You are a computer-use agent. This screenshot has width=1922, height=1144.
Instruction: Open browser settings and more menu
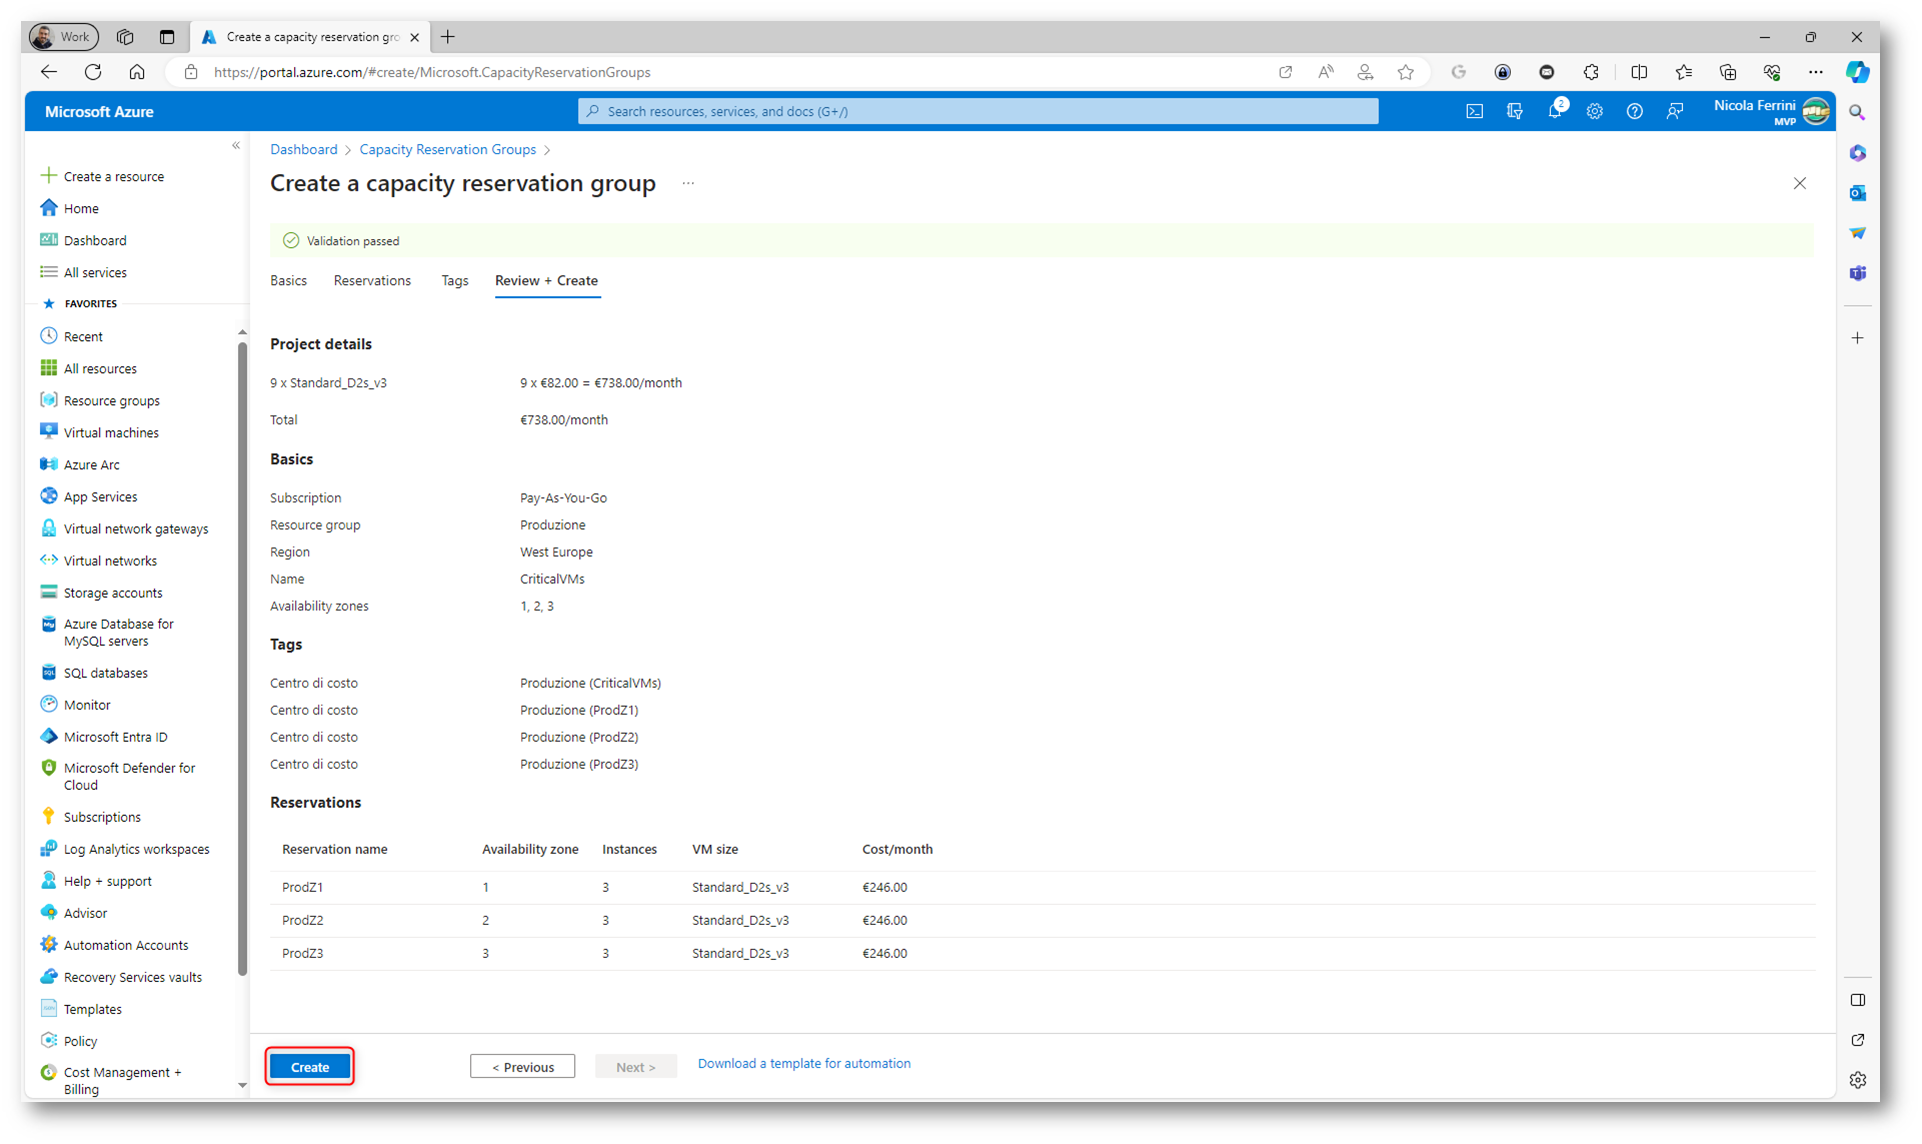click(1815, 72)
